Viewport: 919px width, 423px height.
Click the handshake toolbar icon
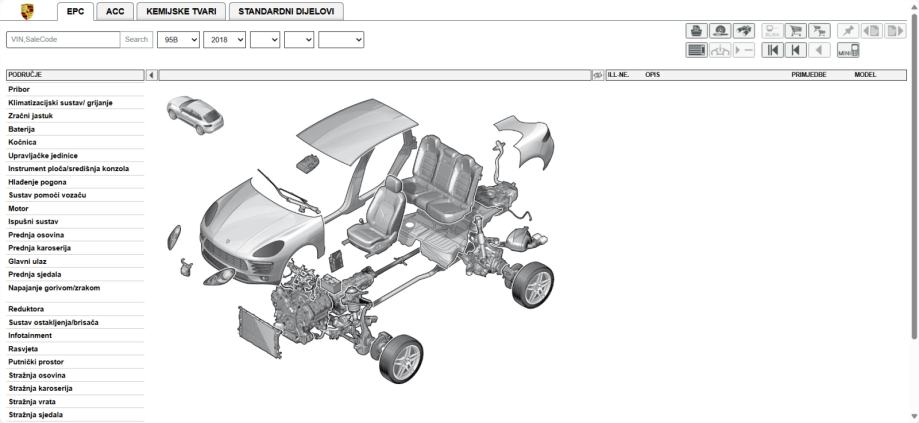click(x=744, y=30)
